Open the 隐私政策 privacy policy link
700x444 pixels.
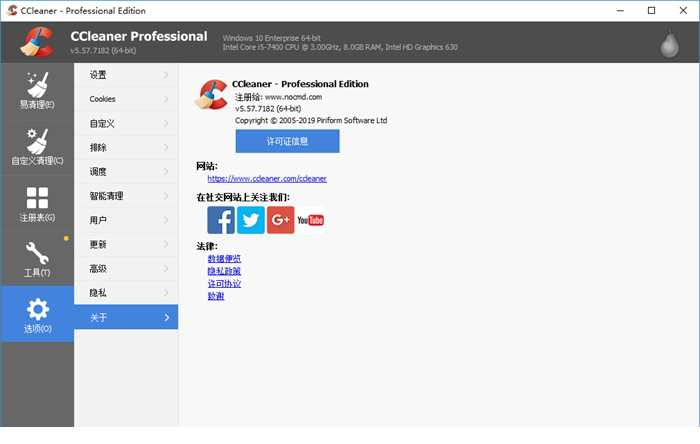click(x=224, y=271)
